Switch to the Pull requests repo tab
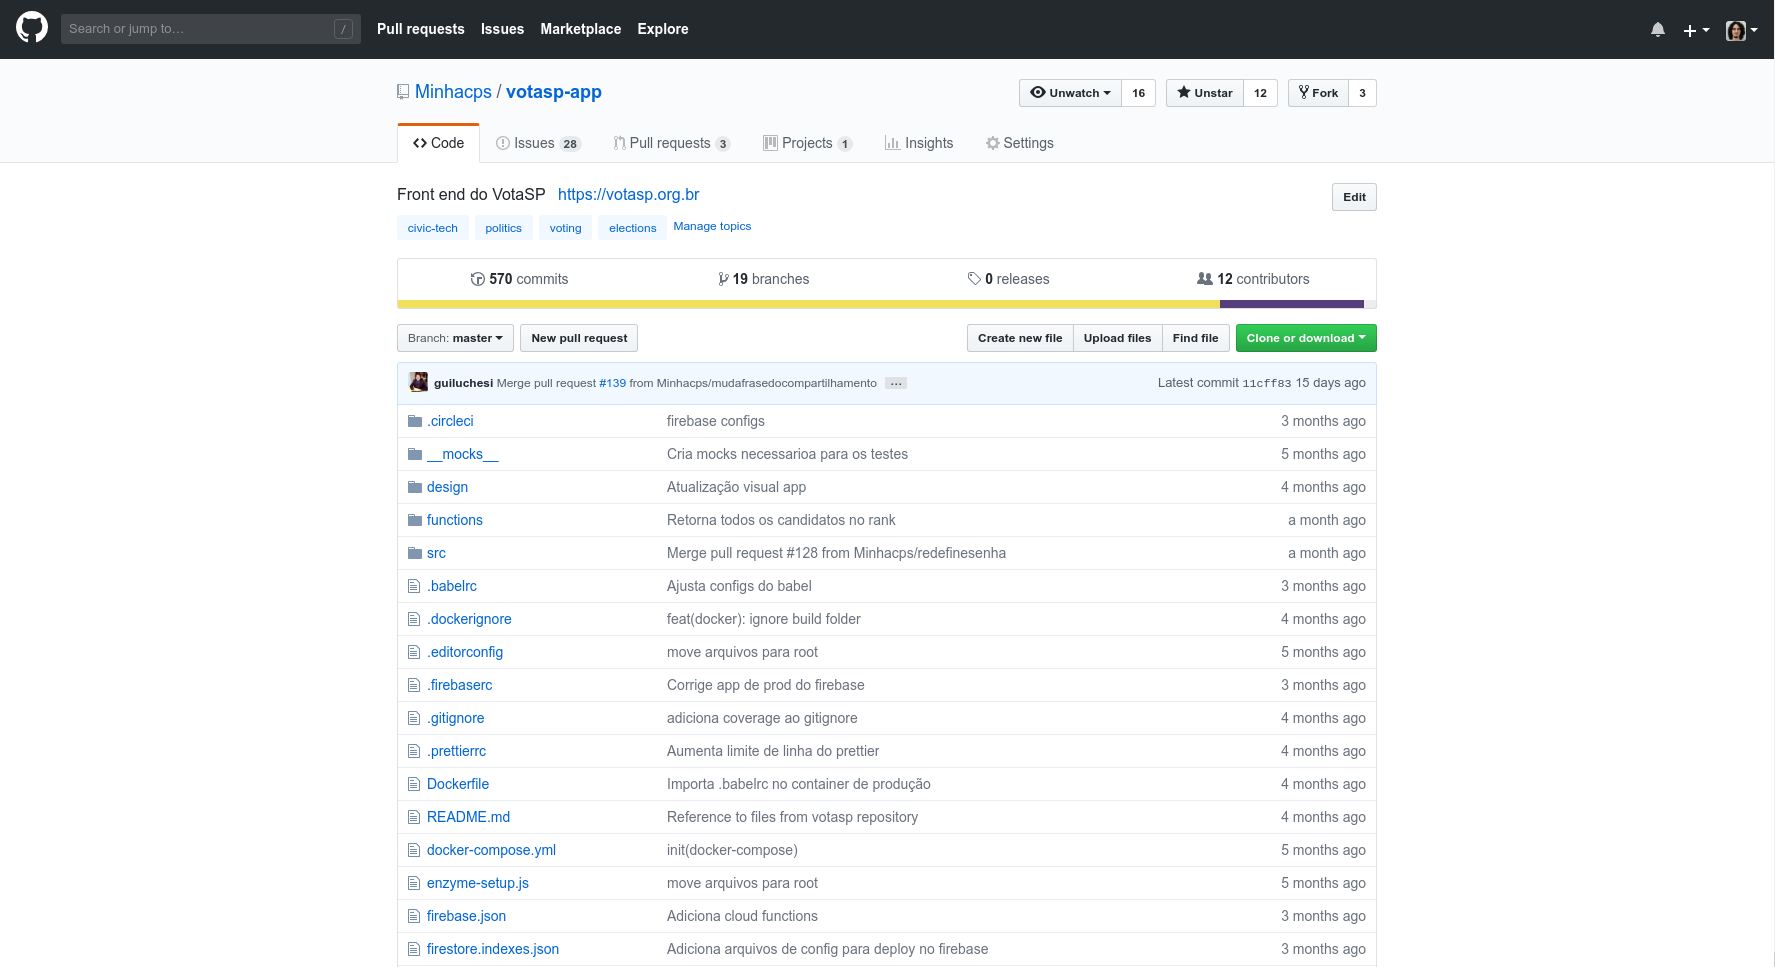 (672, 143)
